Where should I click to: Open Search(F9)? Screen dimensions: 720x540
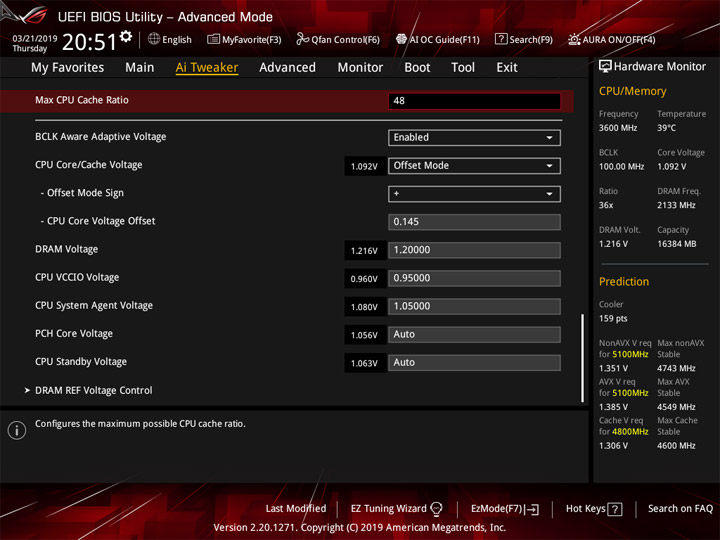[x=524, y=39]
